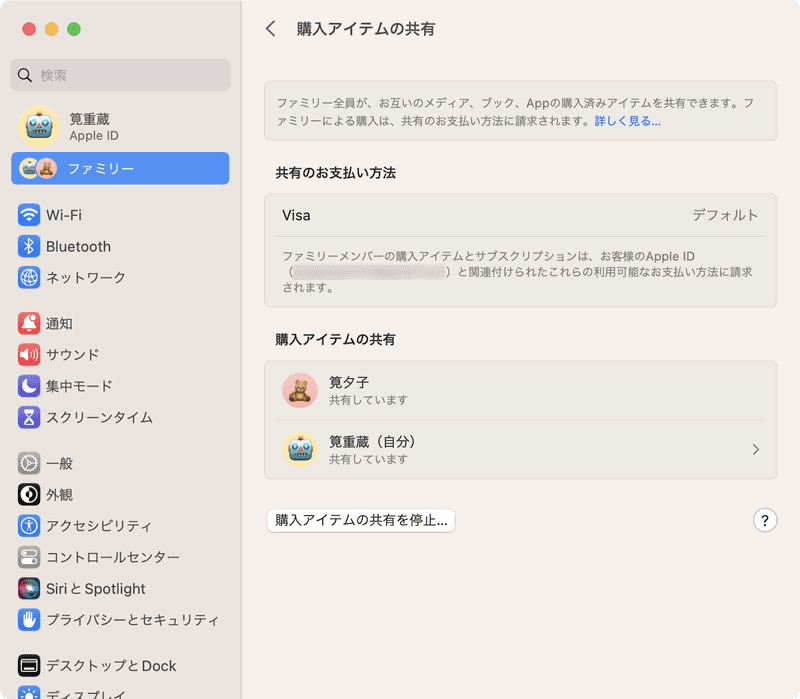Open アクセシビリティ settings label
The height and width of the screenshot is (699, 800).
[99, 526]
